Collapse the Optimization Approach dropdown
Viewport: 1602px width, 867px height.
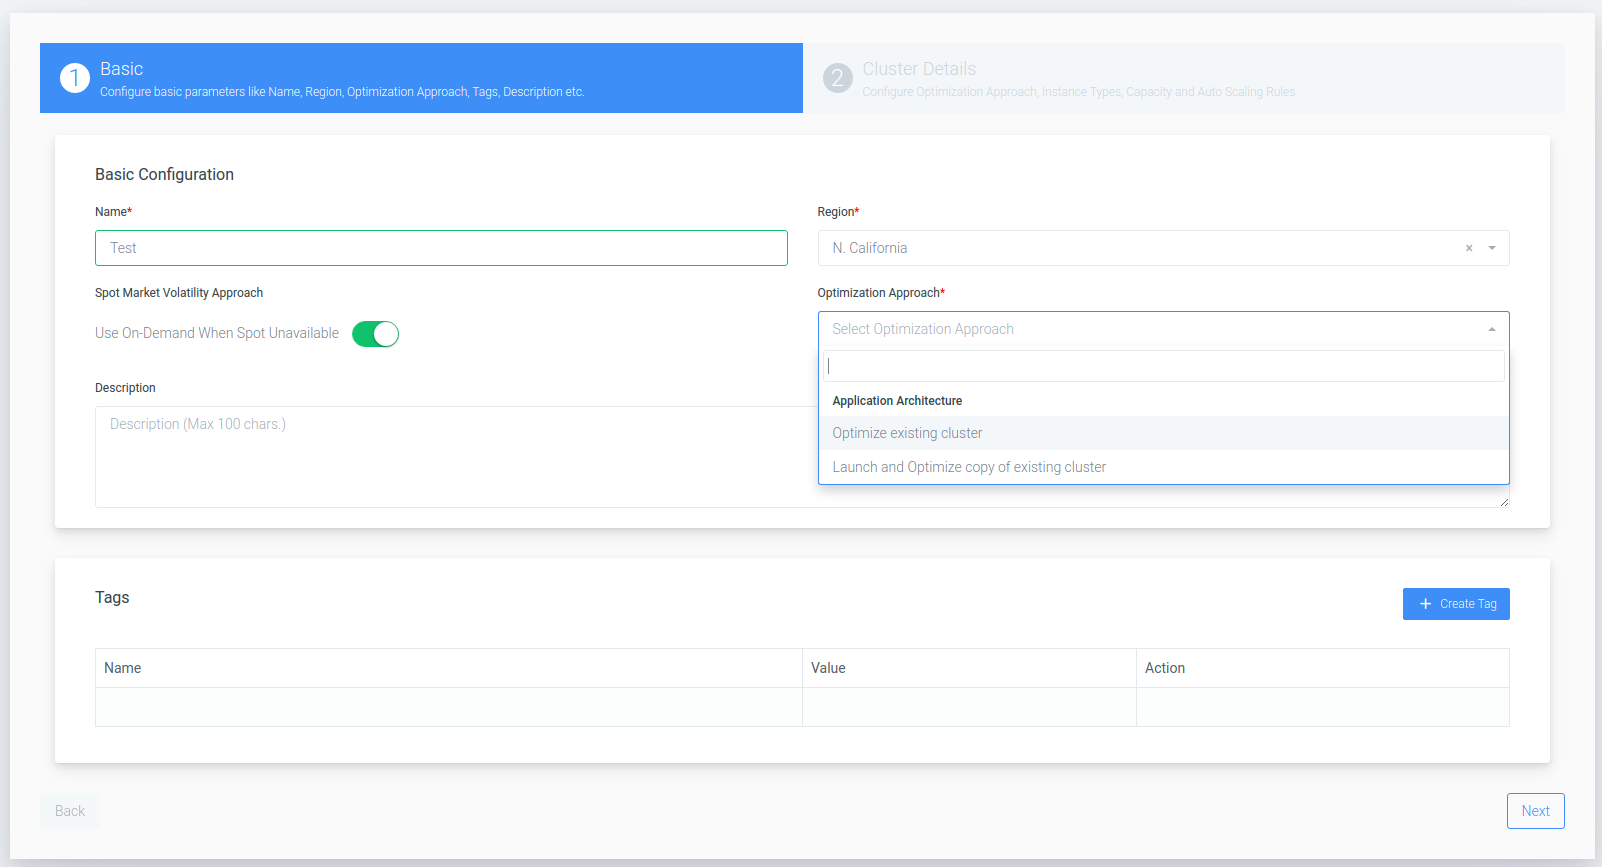click(x=1492, y=329)
